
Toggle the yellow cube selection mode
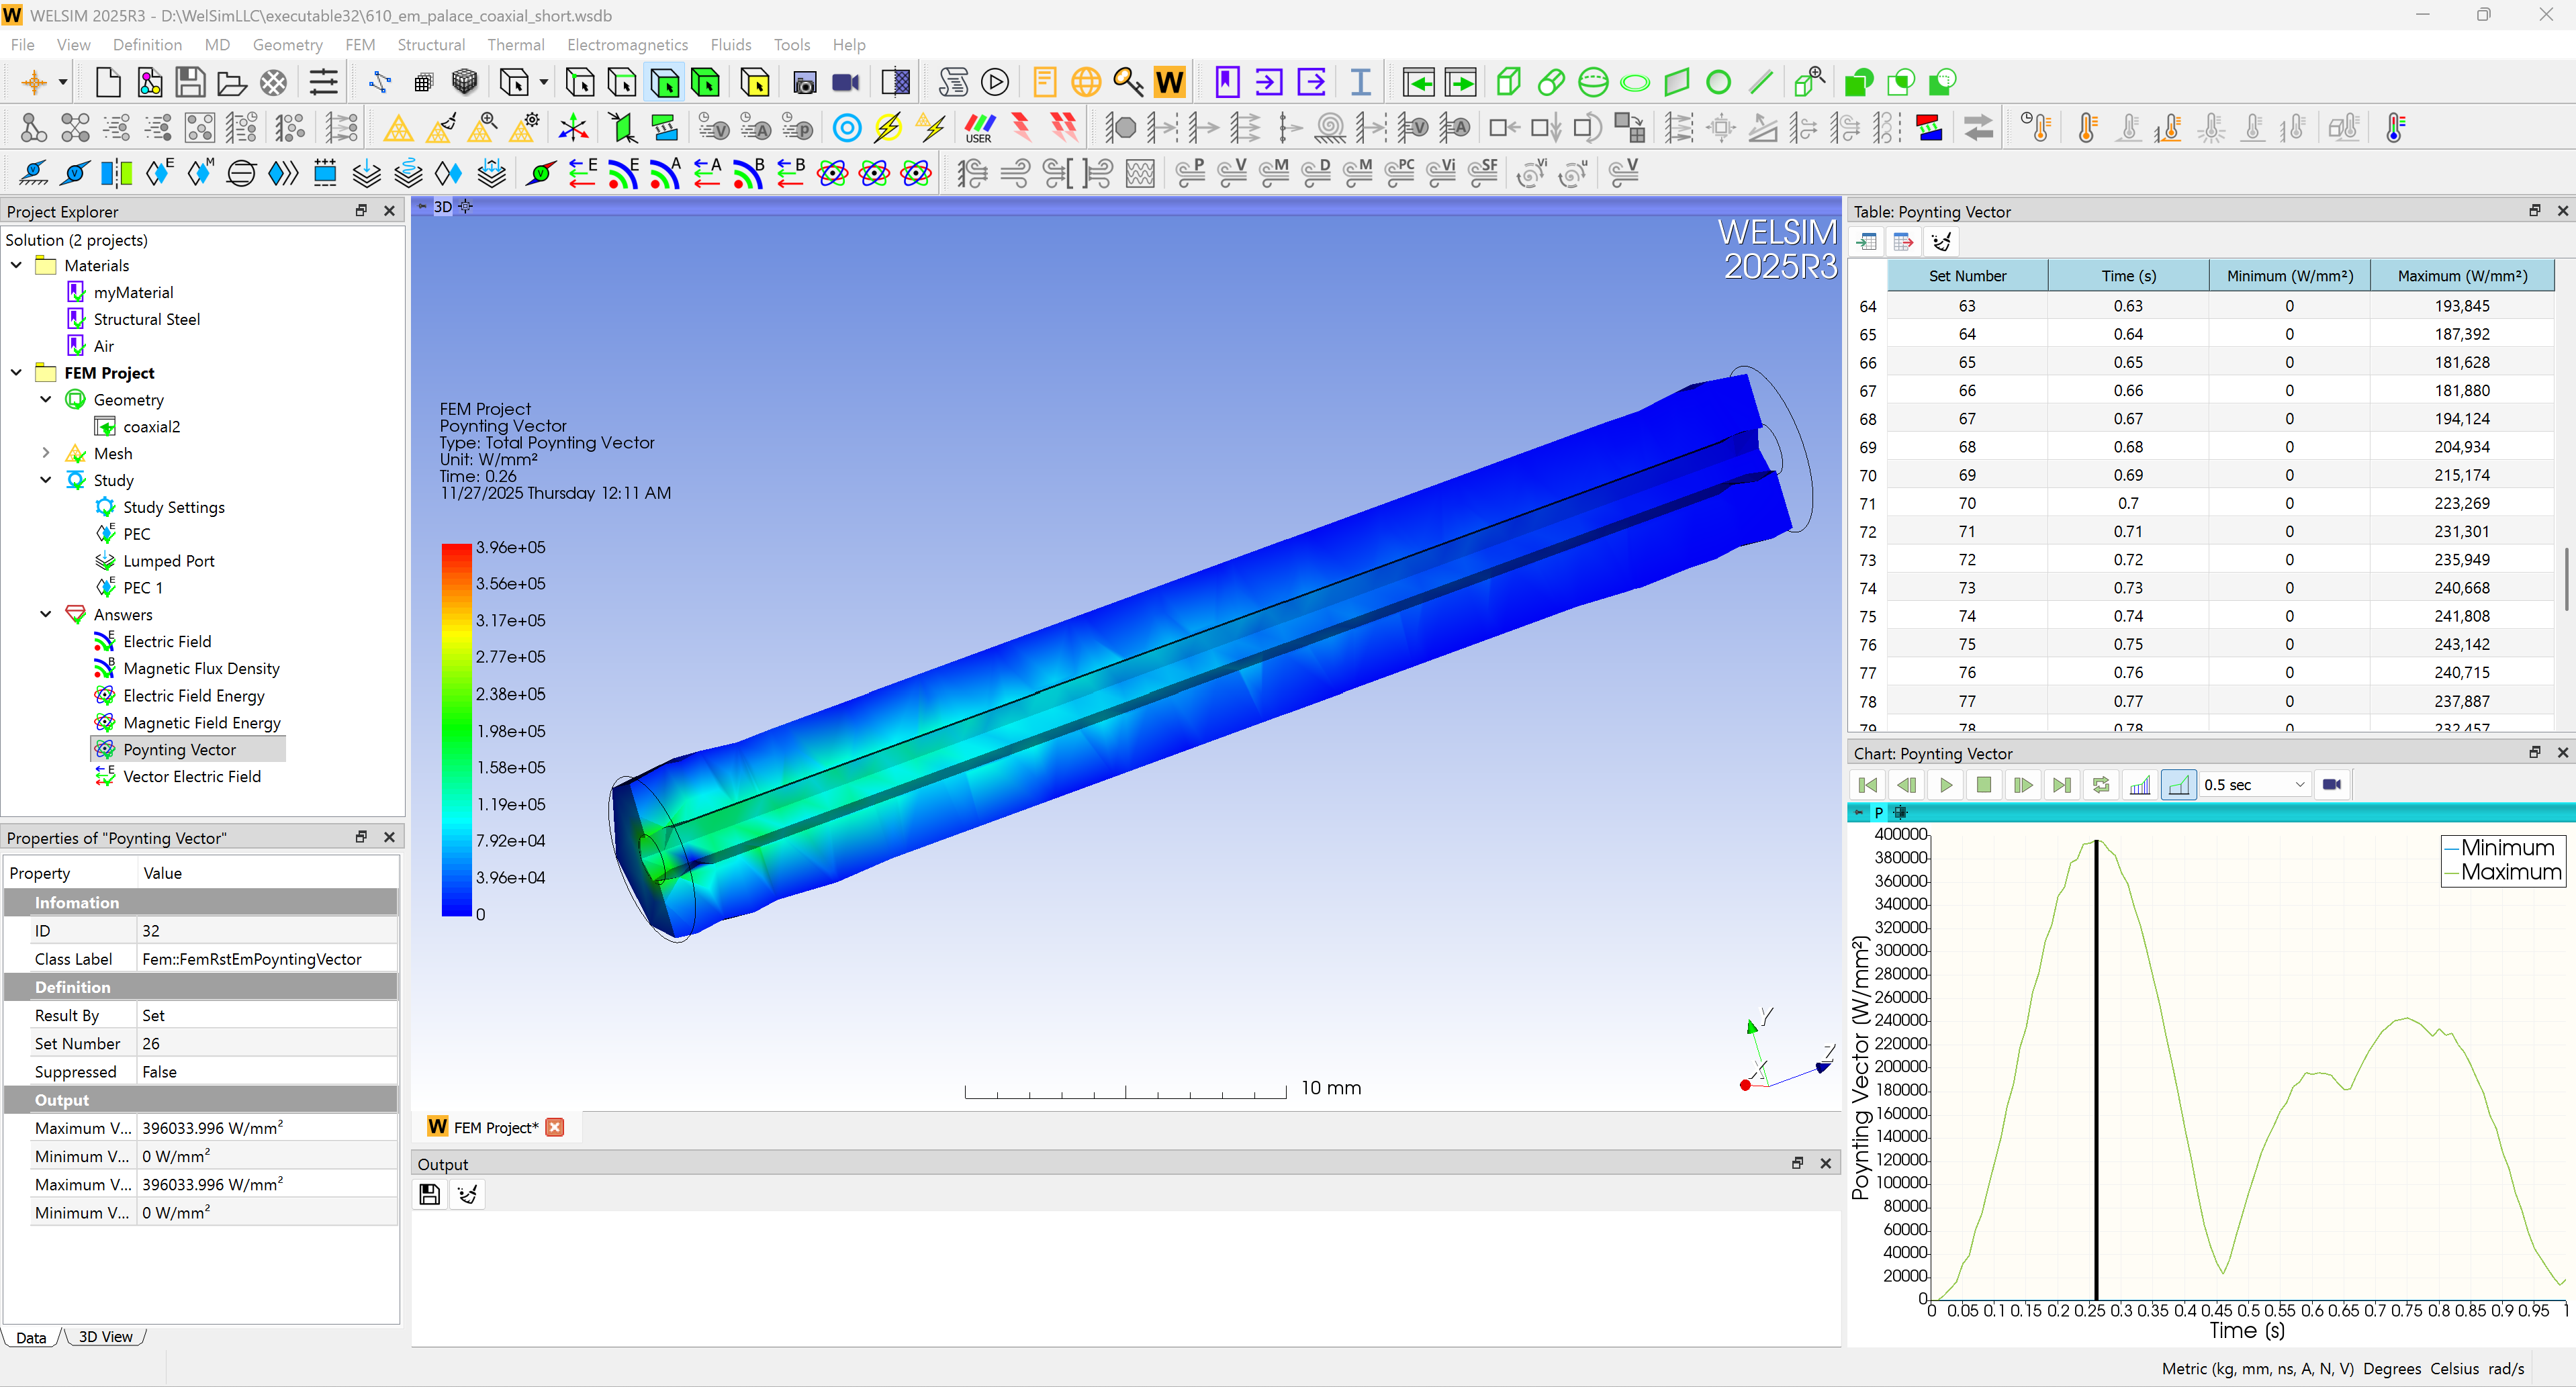755,82
